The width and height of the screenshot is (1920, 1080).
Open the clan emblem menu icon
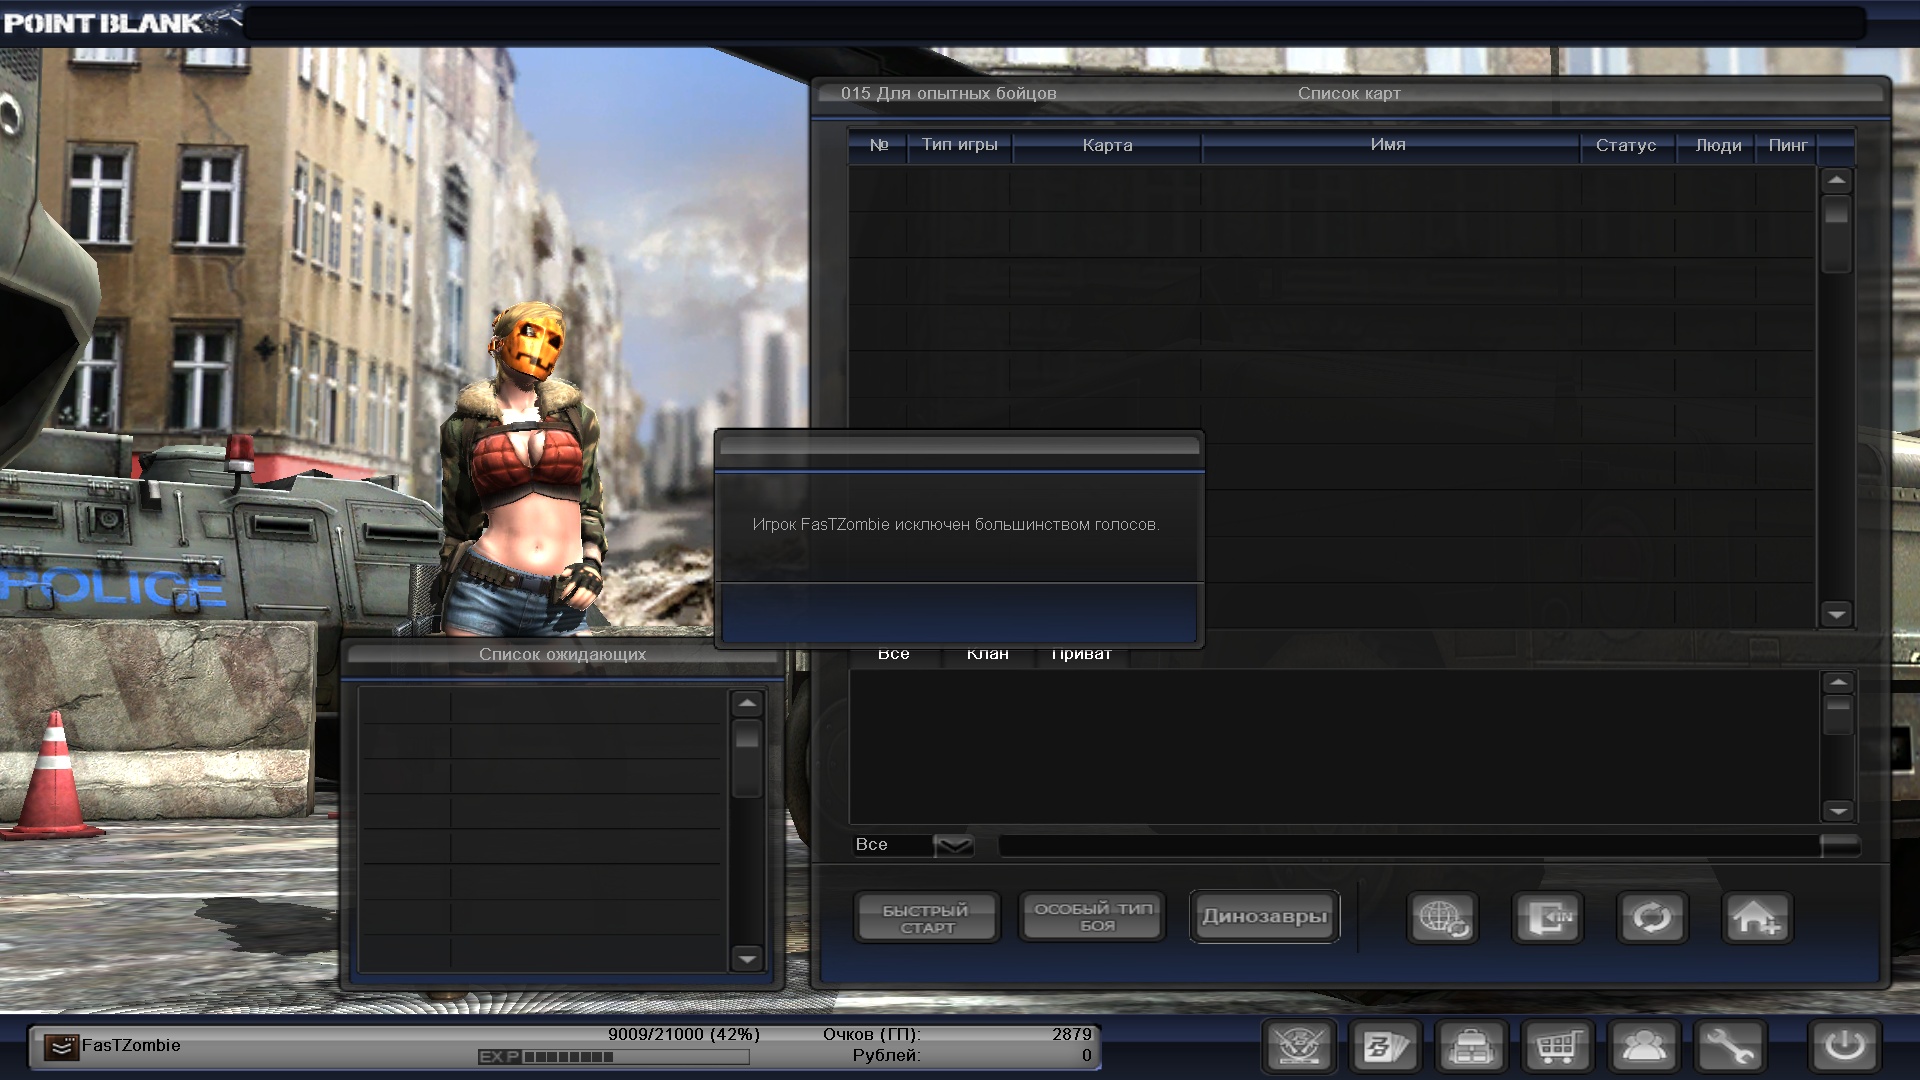click(x=1299, y=1047)
